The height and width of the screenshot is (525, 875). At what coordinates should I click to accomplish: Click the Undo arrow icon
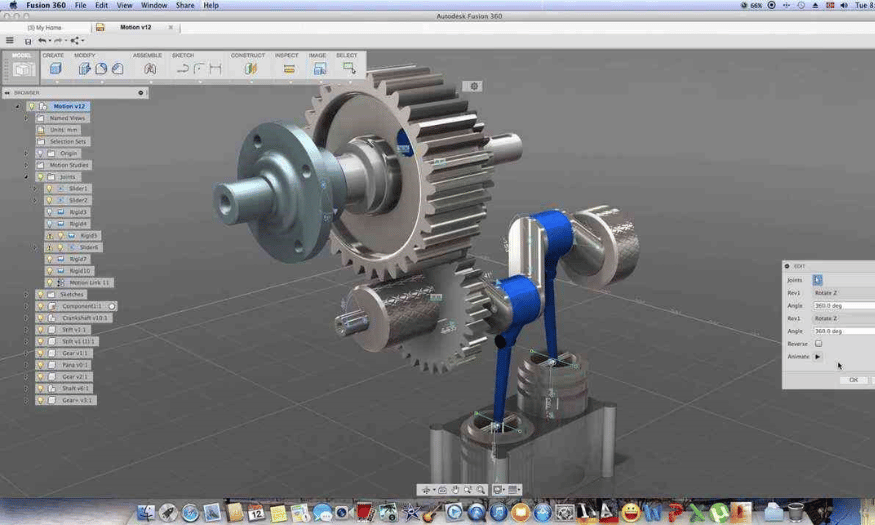[42, 41]
